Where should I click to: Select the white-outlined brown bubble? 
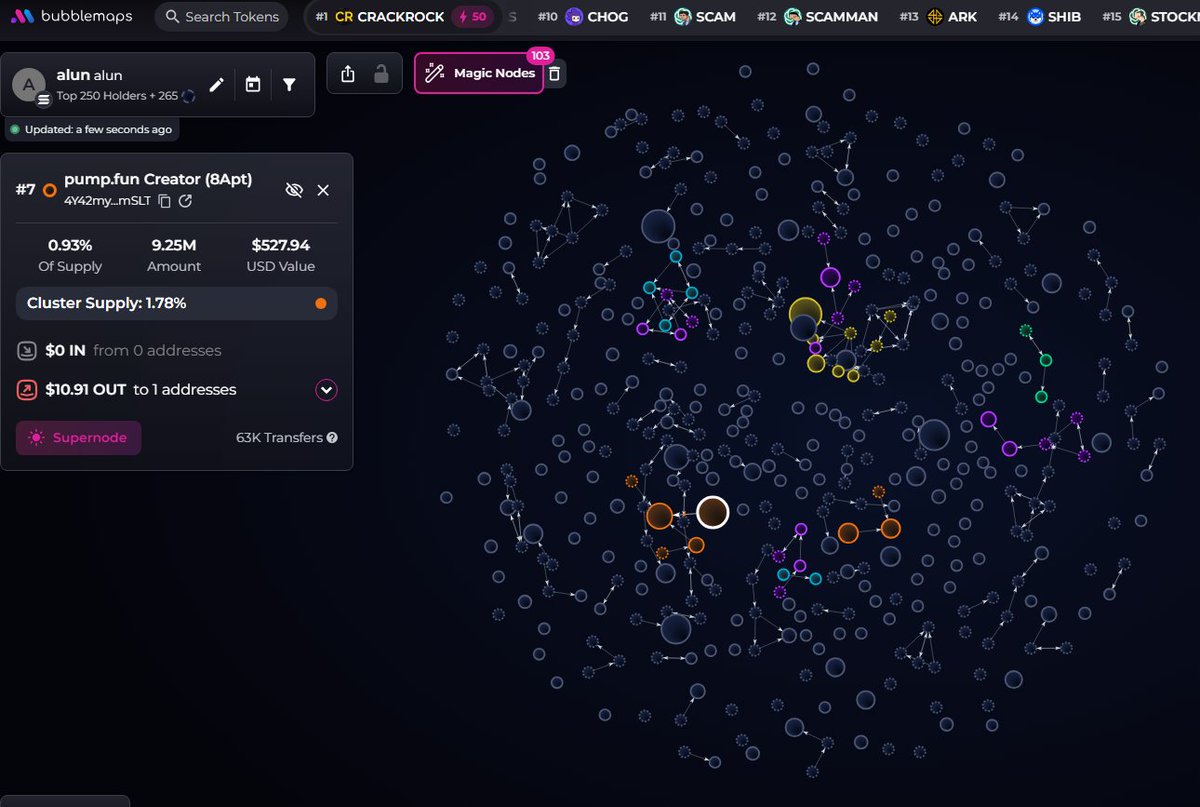(713, 512)
